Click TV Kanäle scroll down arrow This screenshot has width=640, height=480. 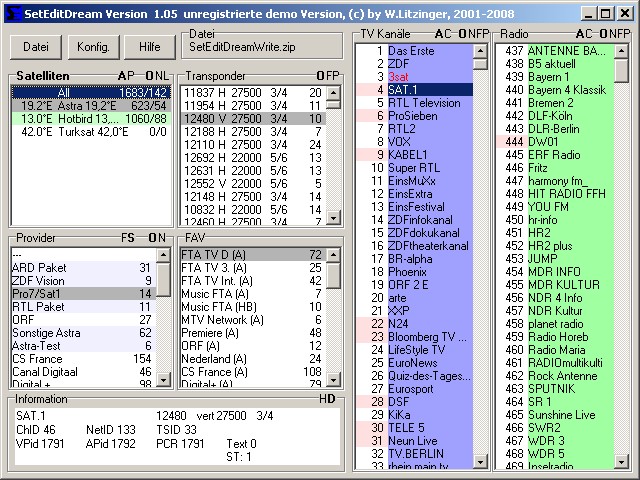click(x=480, y=462)
